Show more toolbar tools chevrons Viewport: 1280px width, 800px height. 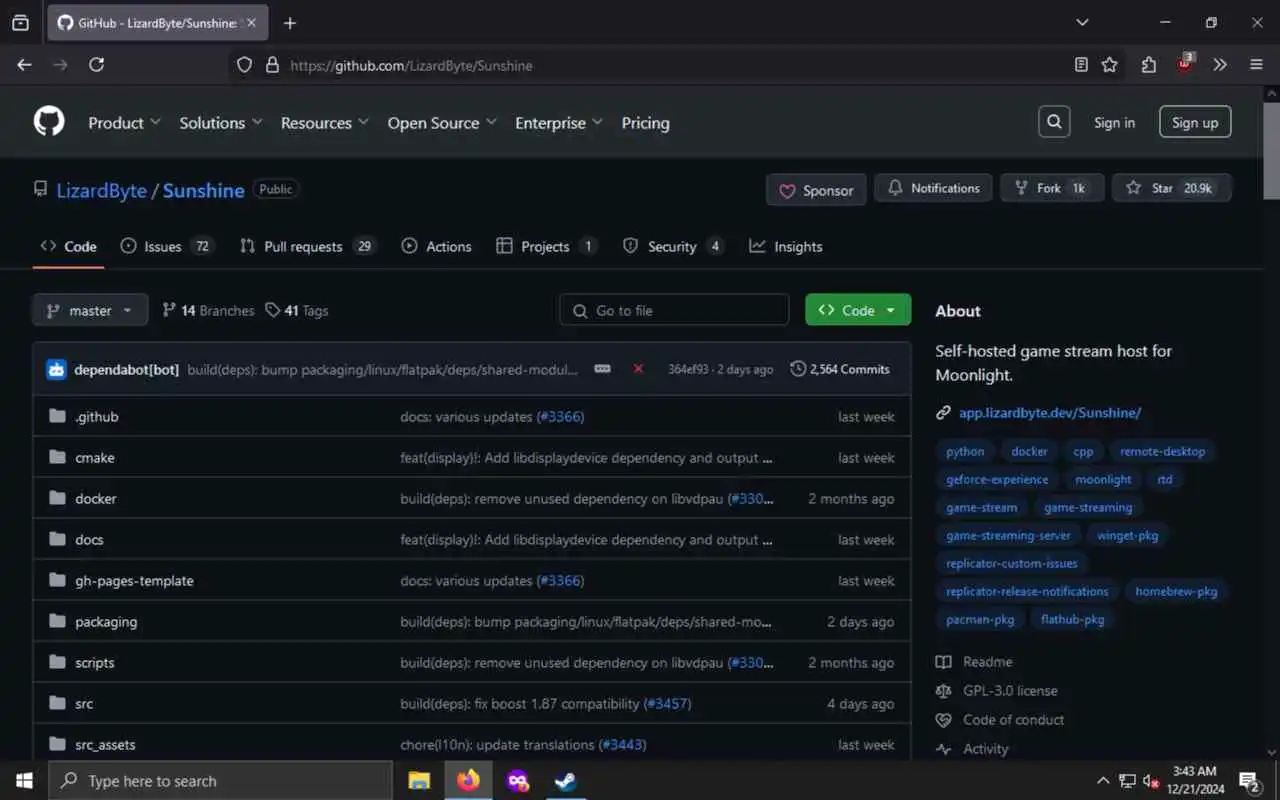(1220, 65)
